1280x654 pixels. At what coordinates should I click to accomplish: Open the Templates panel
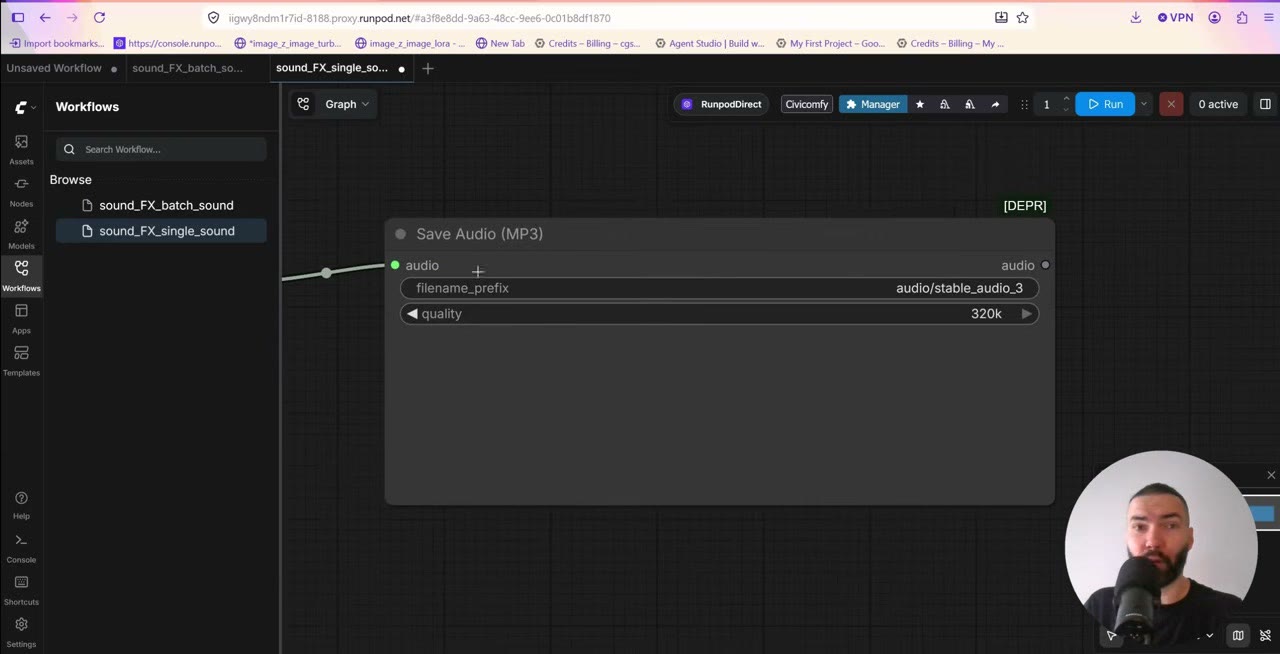pyautogui.click(x=21, y=360)
